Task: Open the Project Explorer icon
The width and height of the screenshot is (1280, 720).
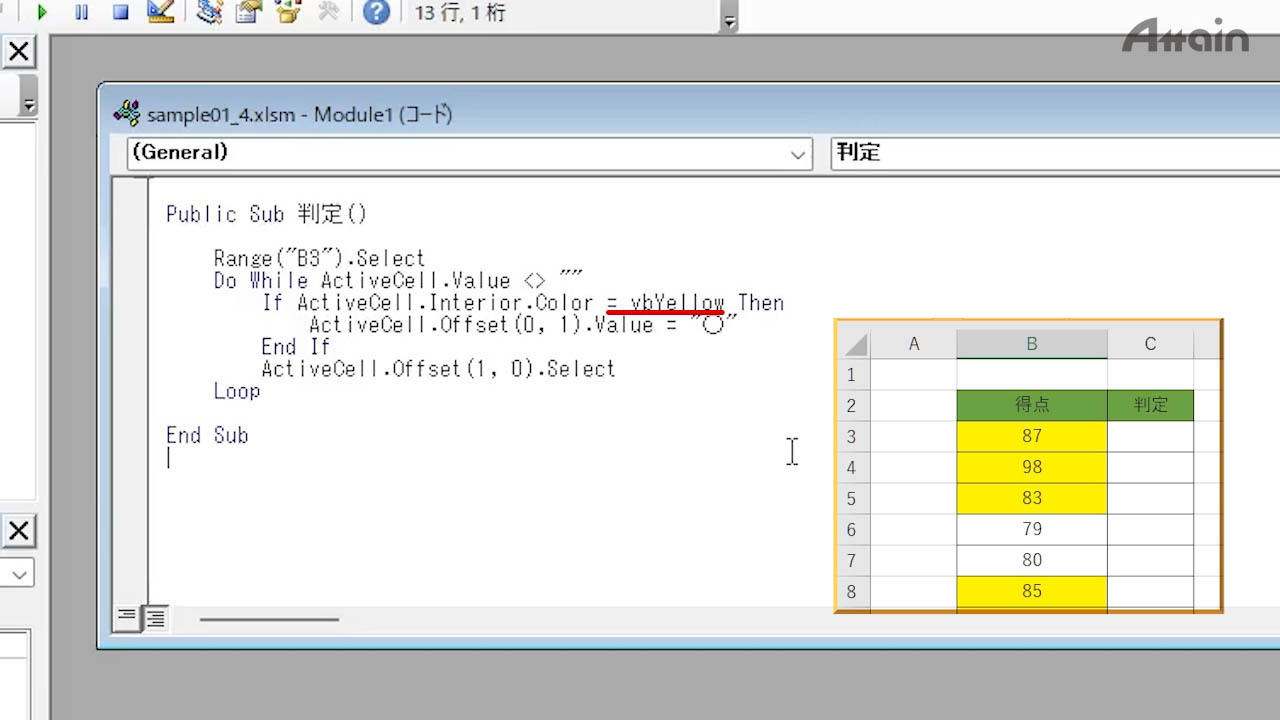Action: click(x=209, y=13)
